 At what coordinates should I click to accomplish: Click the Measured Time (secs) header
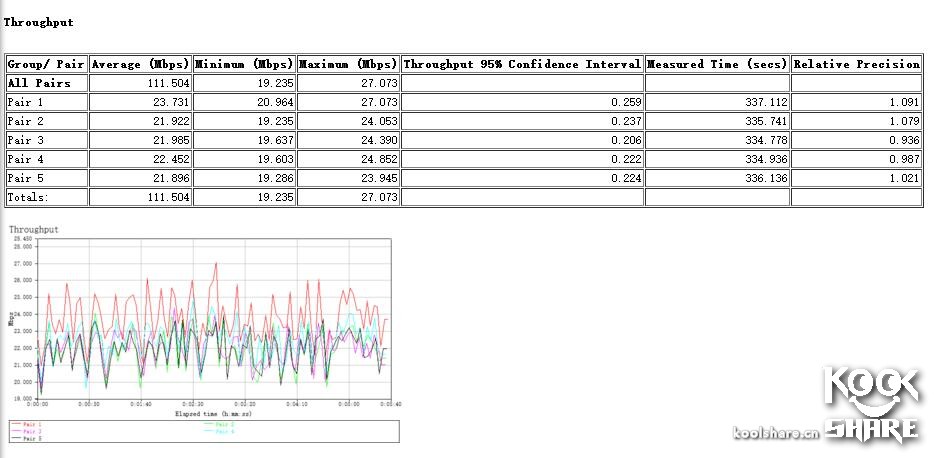tap(716, 64)
